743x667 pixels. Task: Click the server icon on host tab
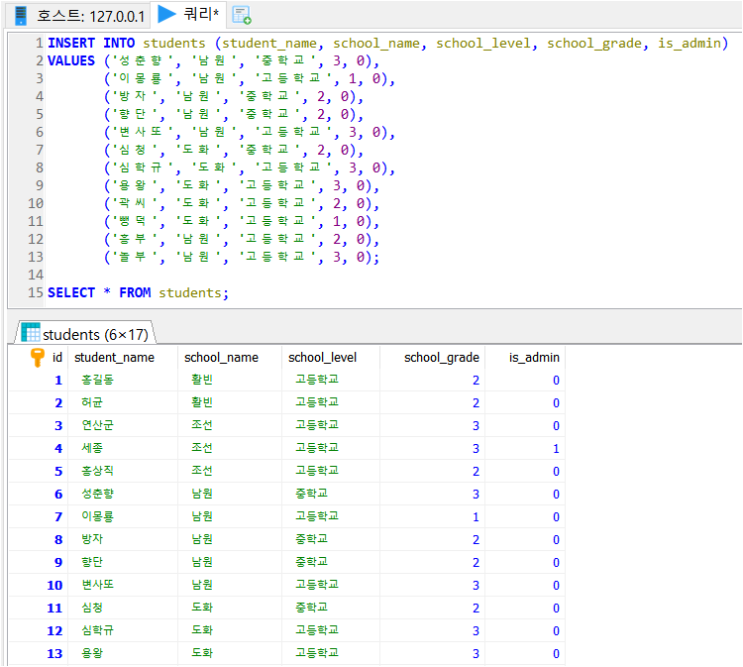click(x=21, y=16)
